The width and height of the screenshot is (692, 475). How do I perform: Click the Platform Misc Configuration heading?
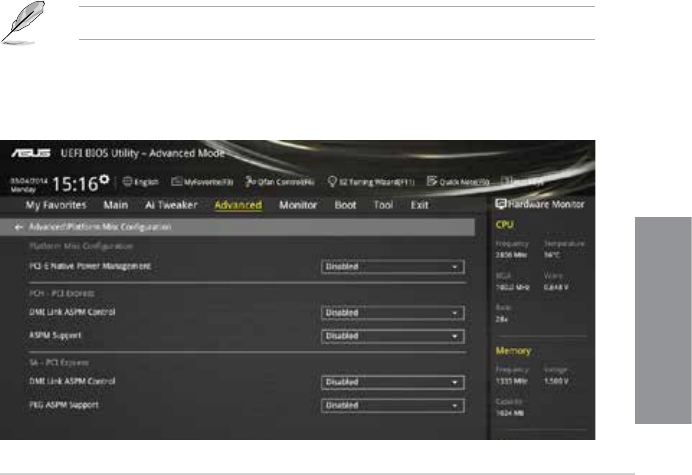click(81, 246)
